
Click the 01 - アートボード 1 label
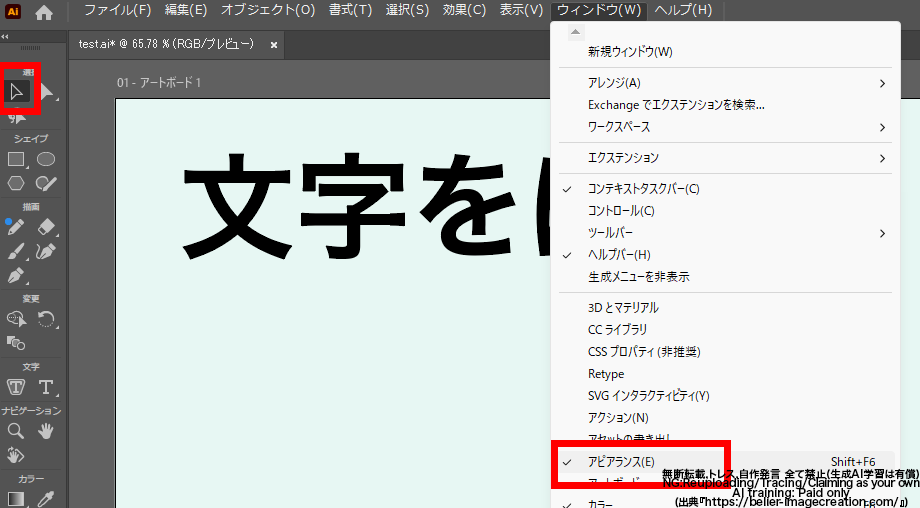[x=158, y=83]
